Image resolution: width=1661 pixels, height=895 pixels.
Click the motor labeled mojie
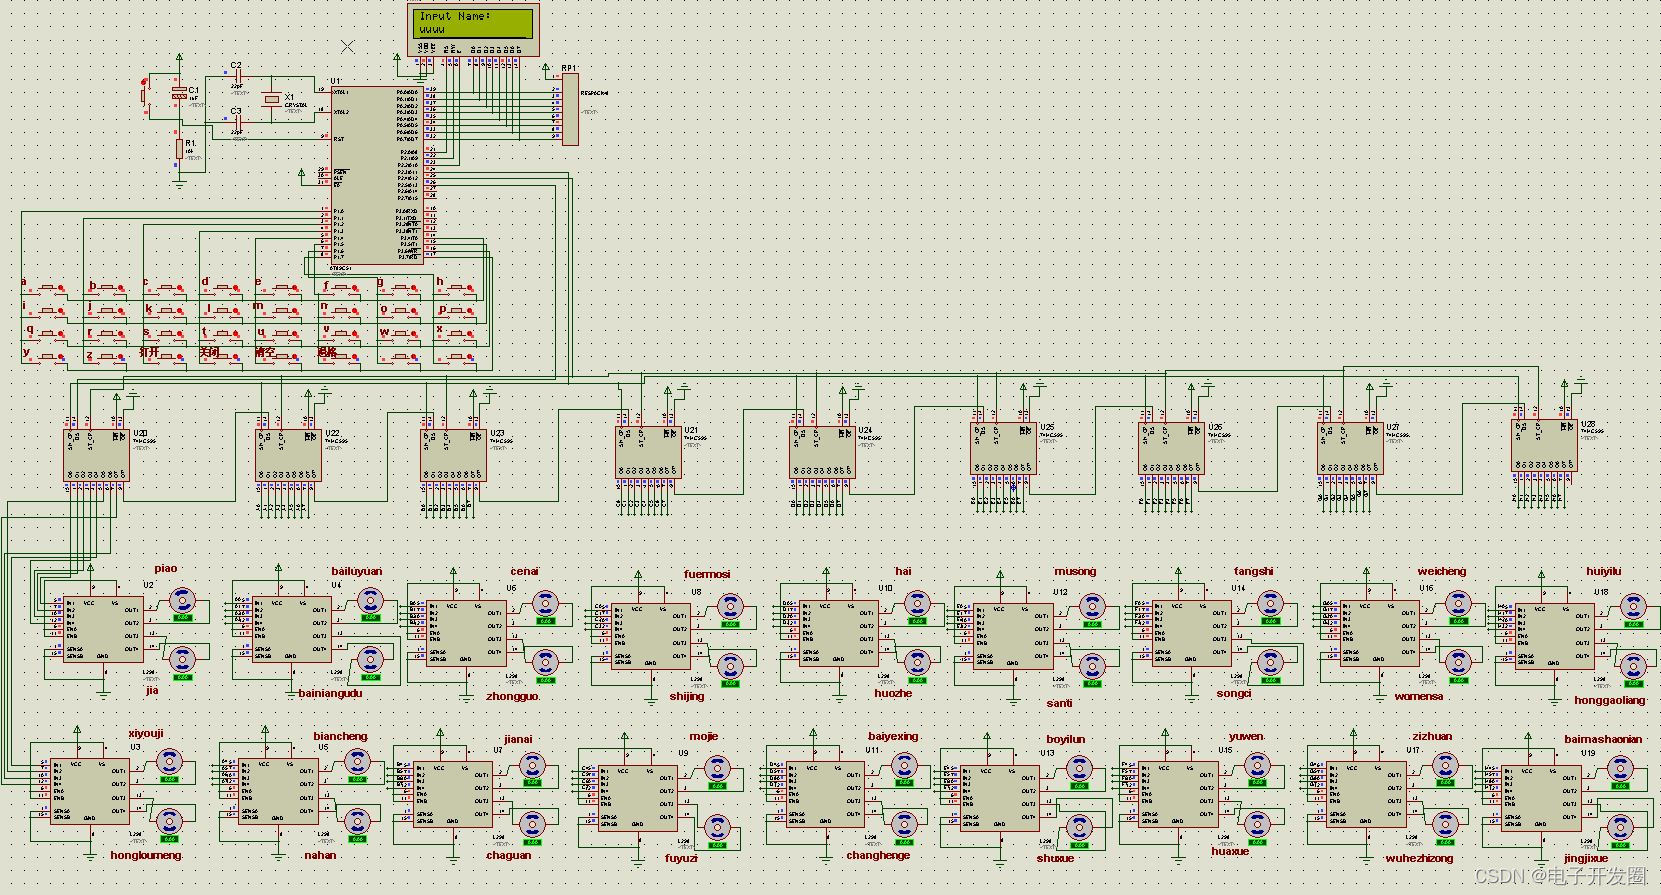(716, 768)
